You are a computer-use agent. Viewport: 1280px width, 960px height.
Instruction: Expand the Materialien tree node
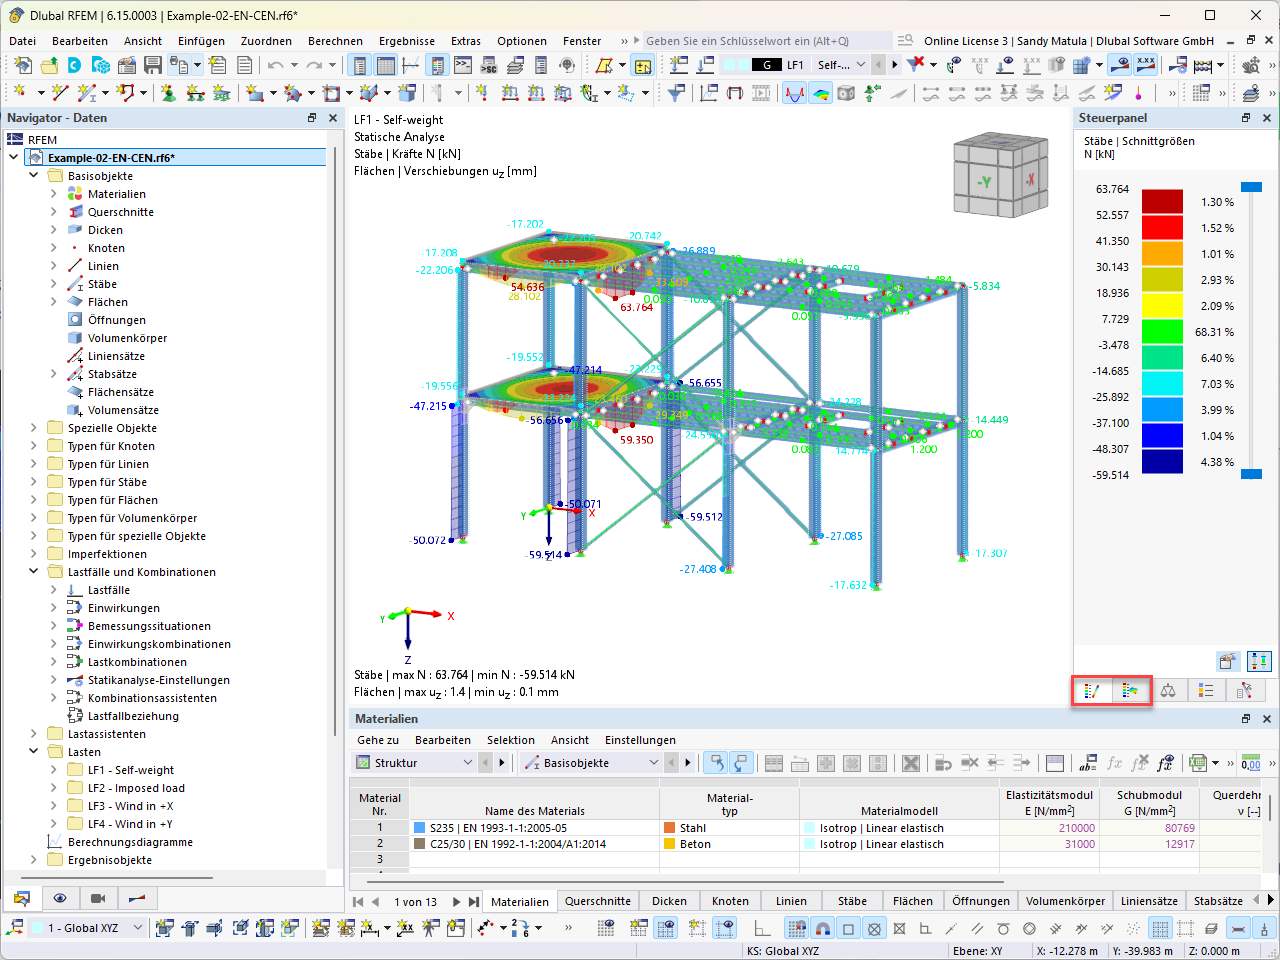click(x=54, y=194)
